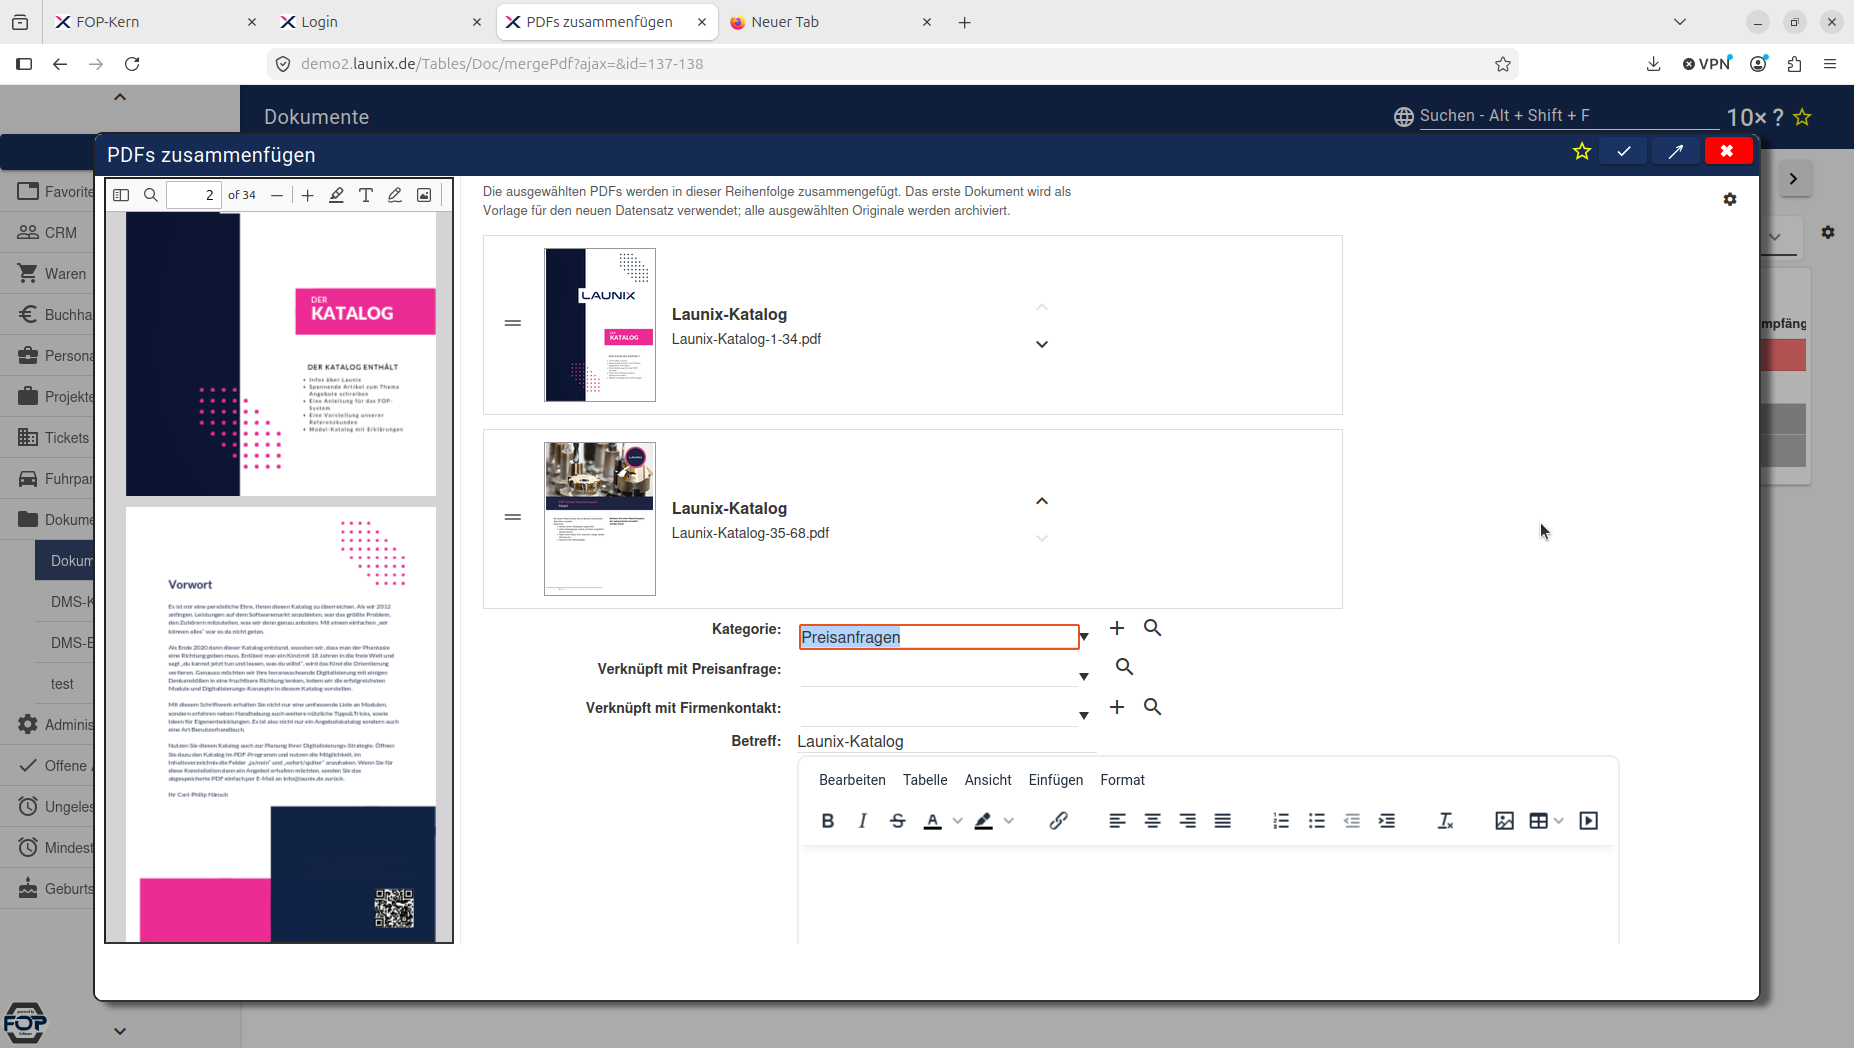
Task: Grab drag handle of Launix-Katalog-35-68.pdf
Action: (x=513, y=517)
